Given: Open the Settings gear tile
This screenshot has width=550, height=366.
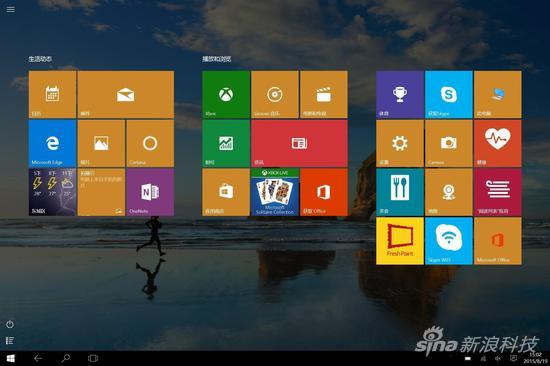Looking at the screenshot, I should tap(400, 143).
